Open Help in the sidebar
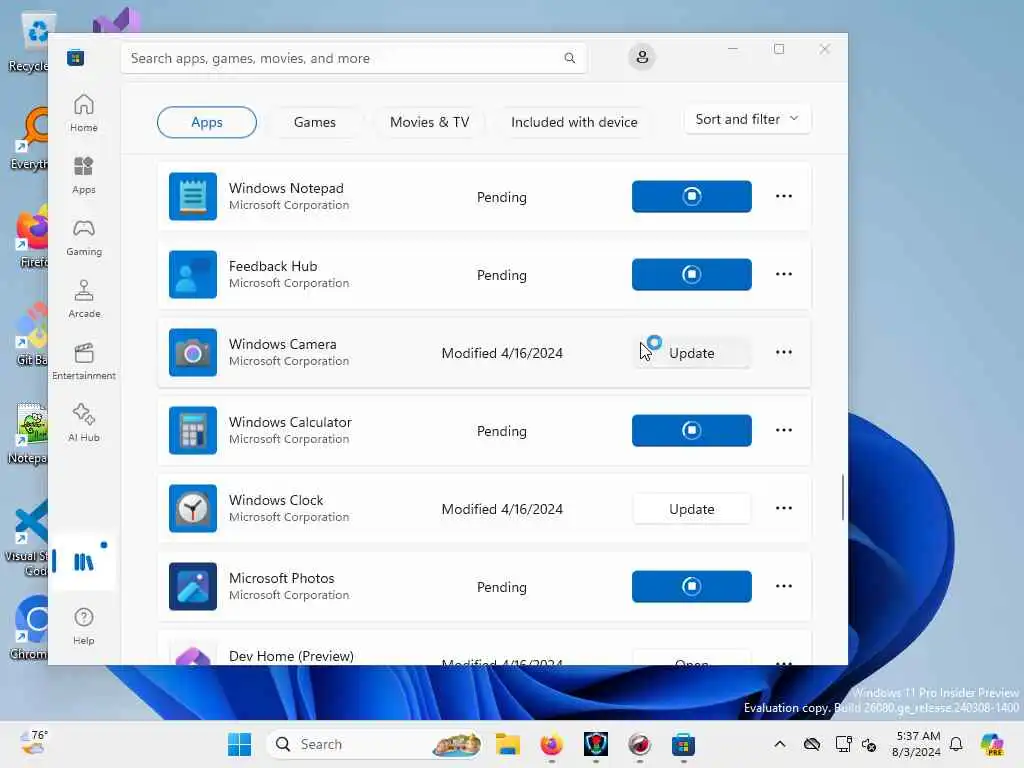1024x768 pixels. click(x=84, y=626)
